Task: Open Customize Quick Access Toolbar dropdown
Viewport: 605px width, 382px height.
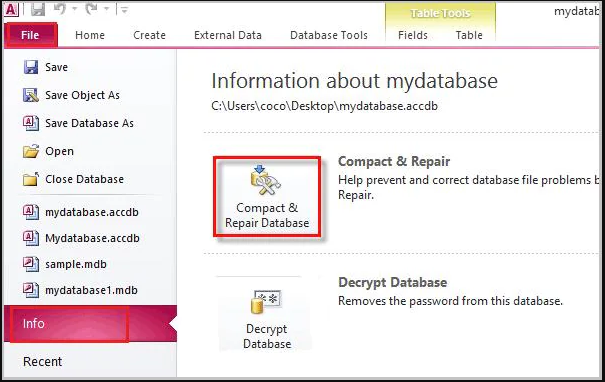Action: point(124,10)
